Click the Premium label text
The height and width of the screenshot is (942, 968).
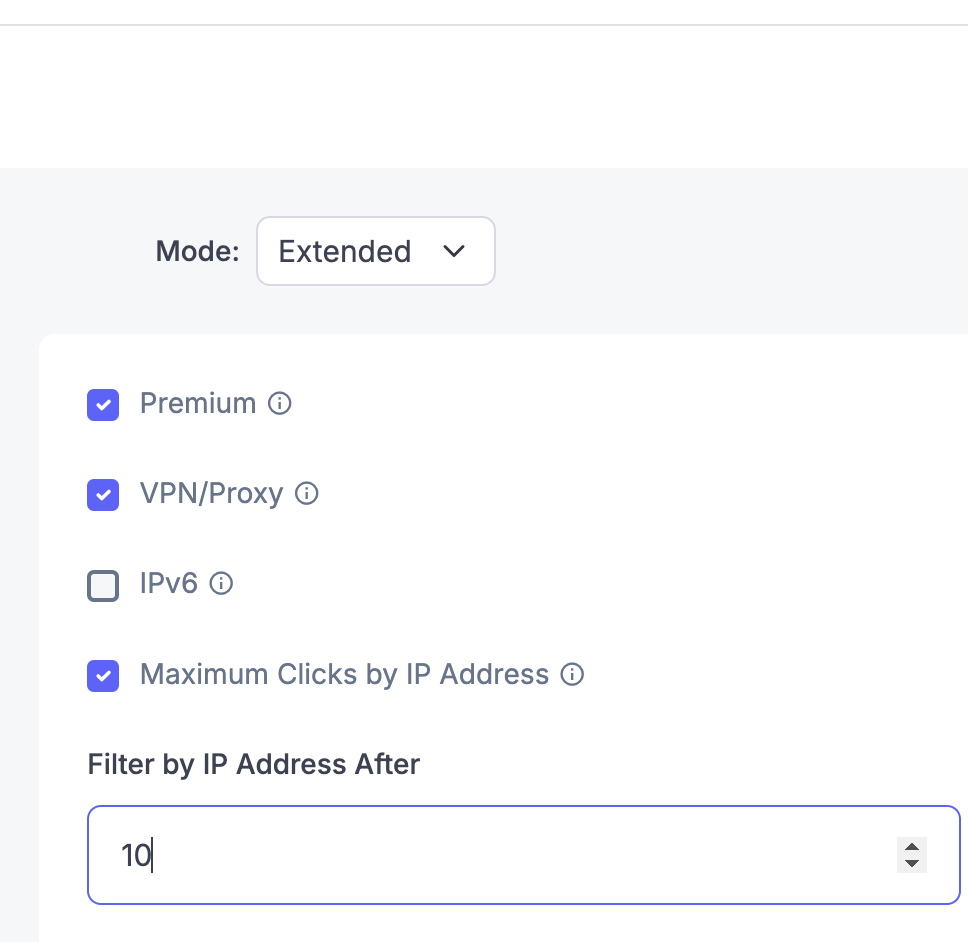point(198,404)
